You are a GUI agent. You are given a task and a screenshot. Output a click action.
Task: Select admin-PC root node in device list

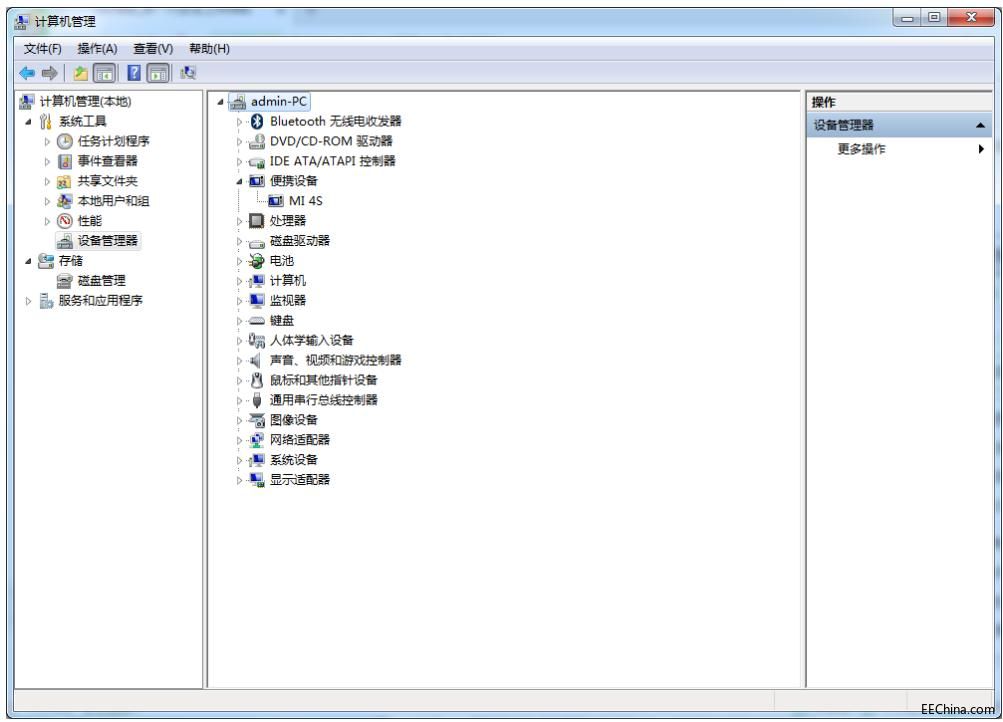(279, 101)
